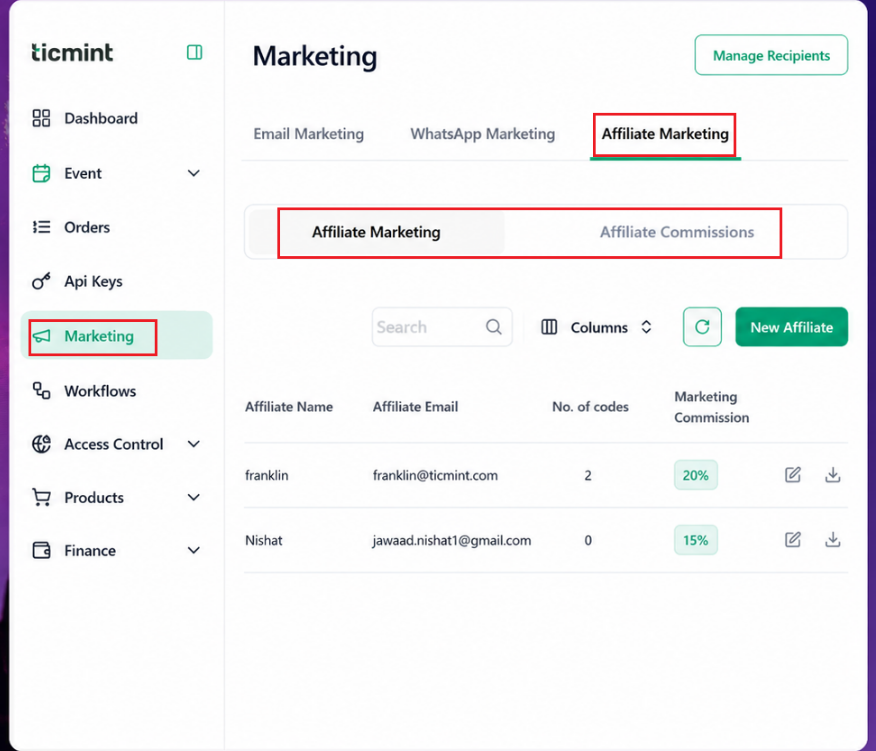Switch to WhatsApp Marketing tab

pyautogui.click(x=483, y=134)
